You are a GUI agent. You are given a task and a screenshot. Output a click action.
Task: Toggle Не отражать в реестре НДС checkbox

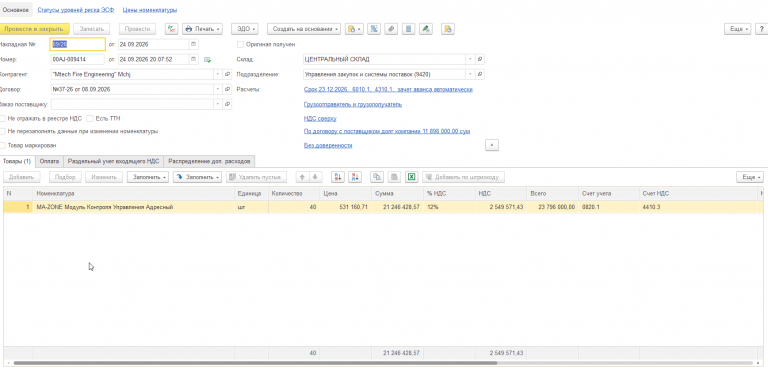(3, 118)
